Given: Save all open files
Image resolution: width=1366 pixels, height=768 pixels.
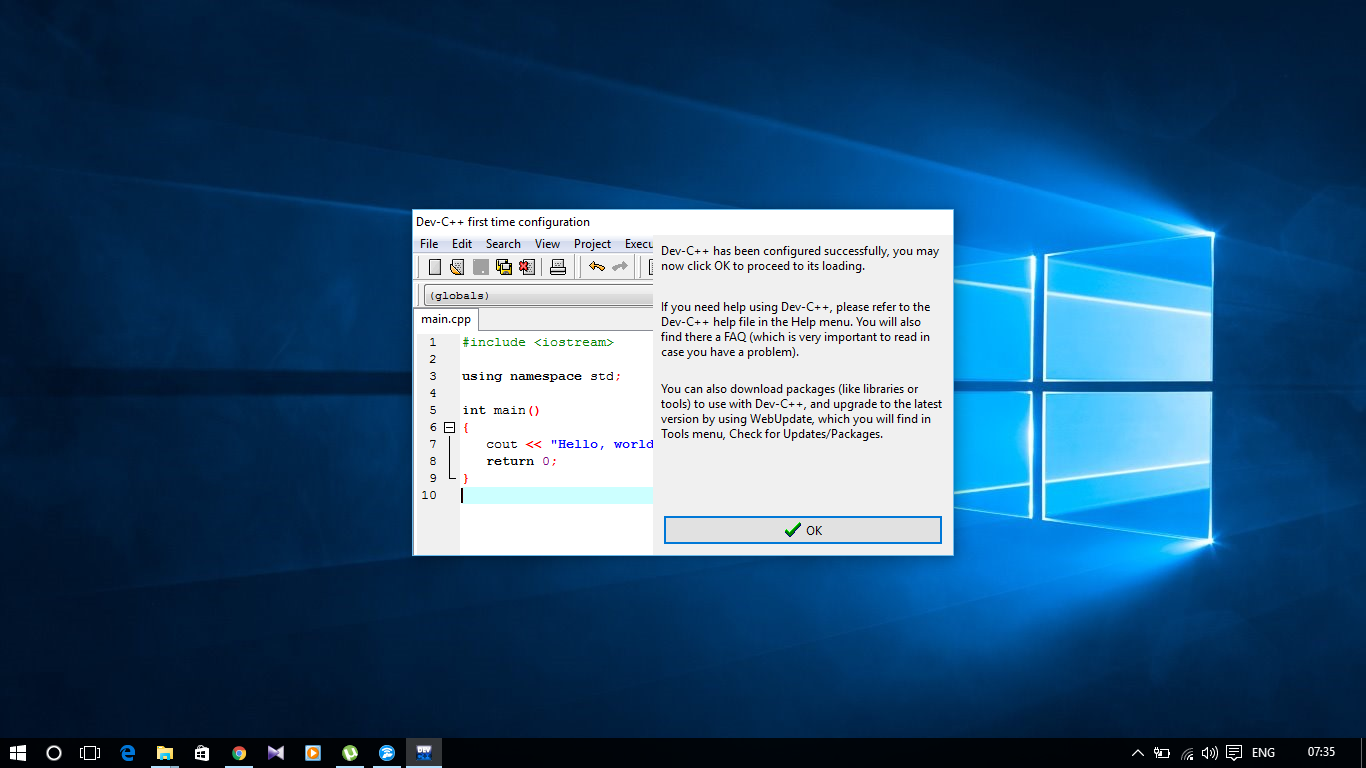Looking at the screenshot, I should click(503, 266).
